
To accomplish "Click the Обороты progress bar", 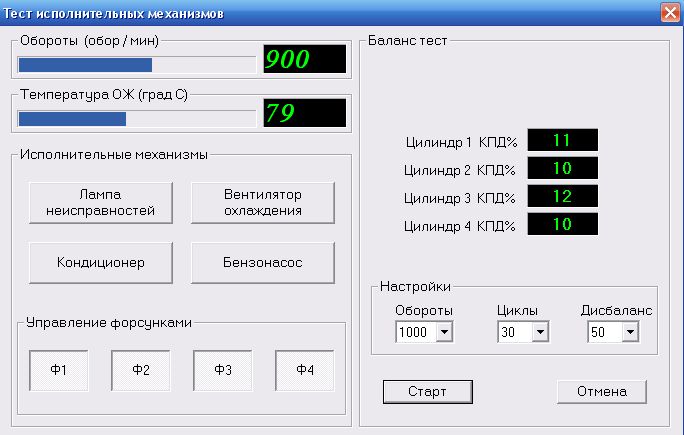I will click(x=137, y=65).
